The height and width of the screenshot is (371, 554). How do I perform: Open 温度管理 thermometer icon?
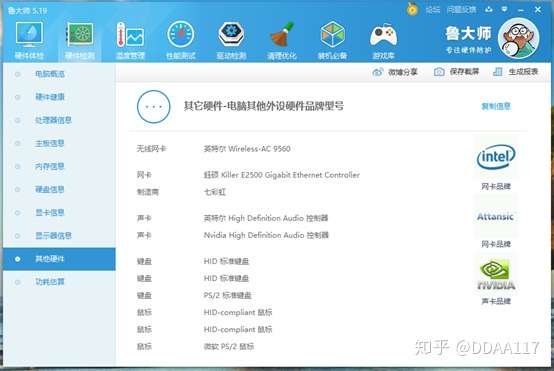tap(130, 34)
